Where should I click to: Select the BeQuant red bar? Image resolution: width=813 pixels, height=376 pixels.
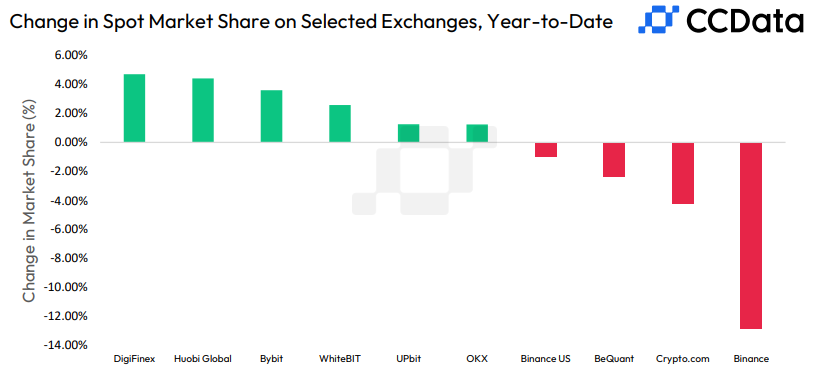tap(614, 160)
